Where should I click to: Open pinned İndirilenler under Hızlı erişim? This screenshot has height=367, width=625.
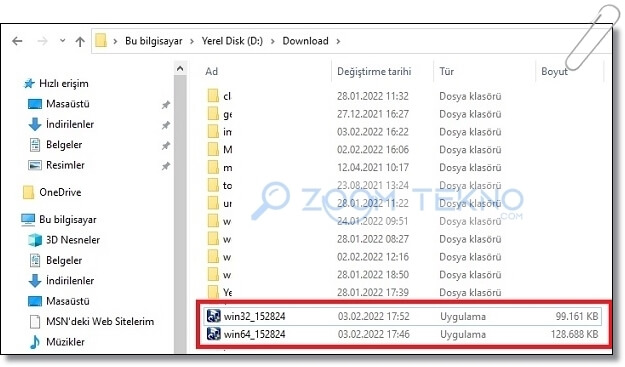70,124
